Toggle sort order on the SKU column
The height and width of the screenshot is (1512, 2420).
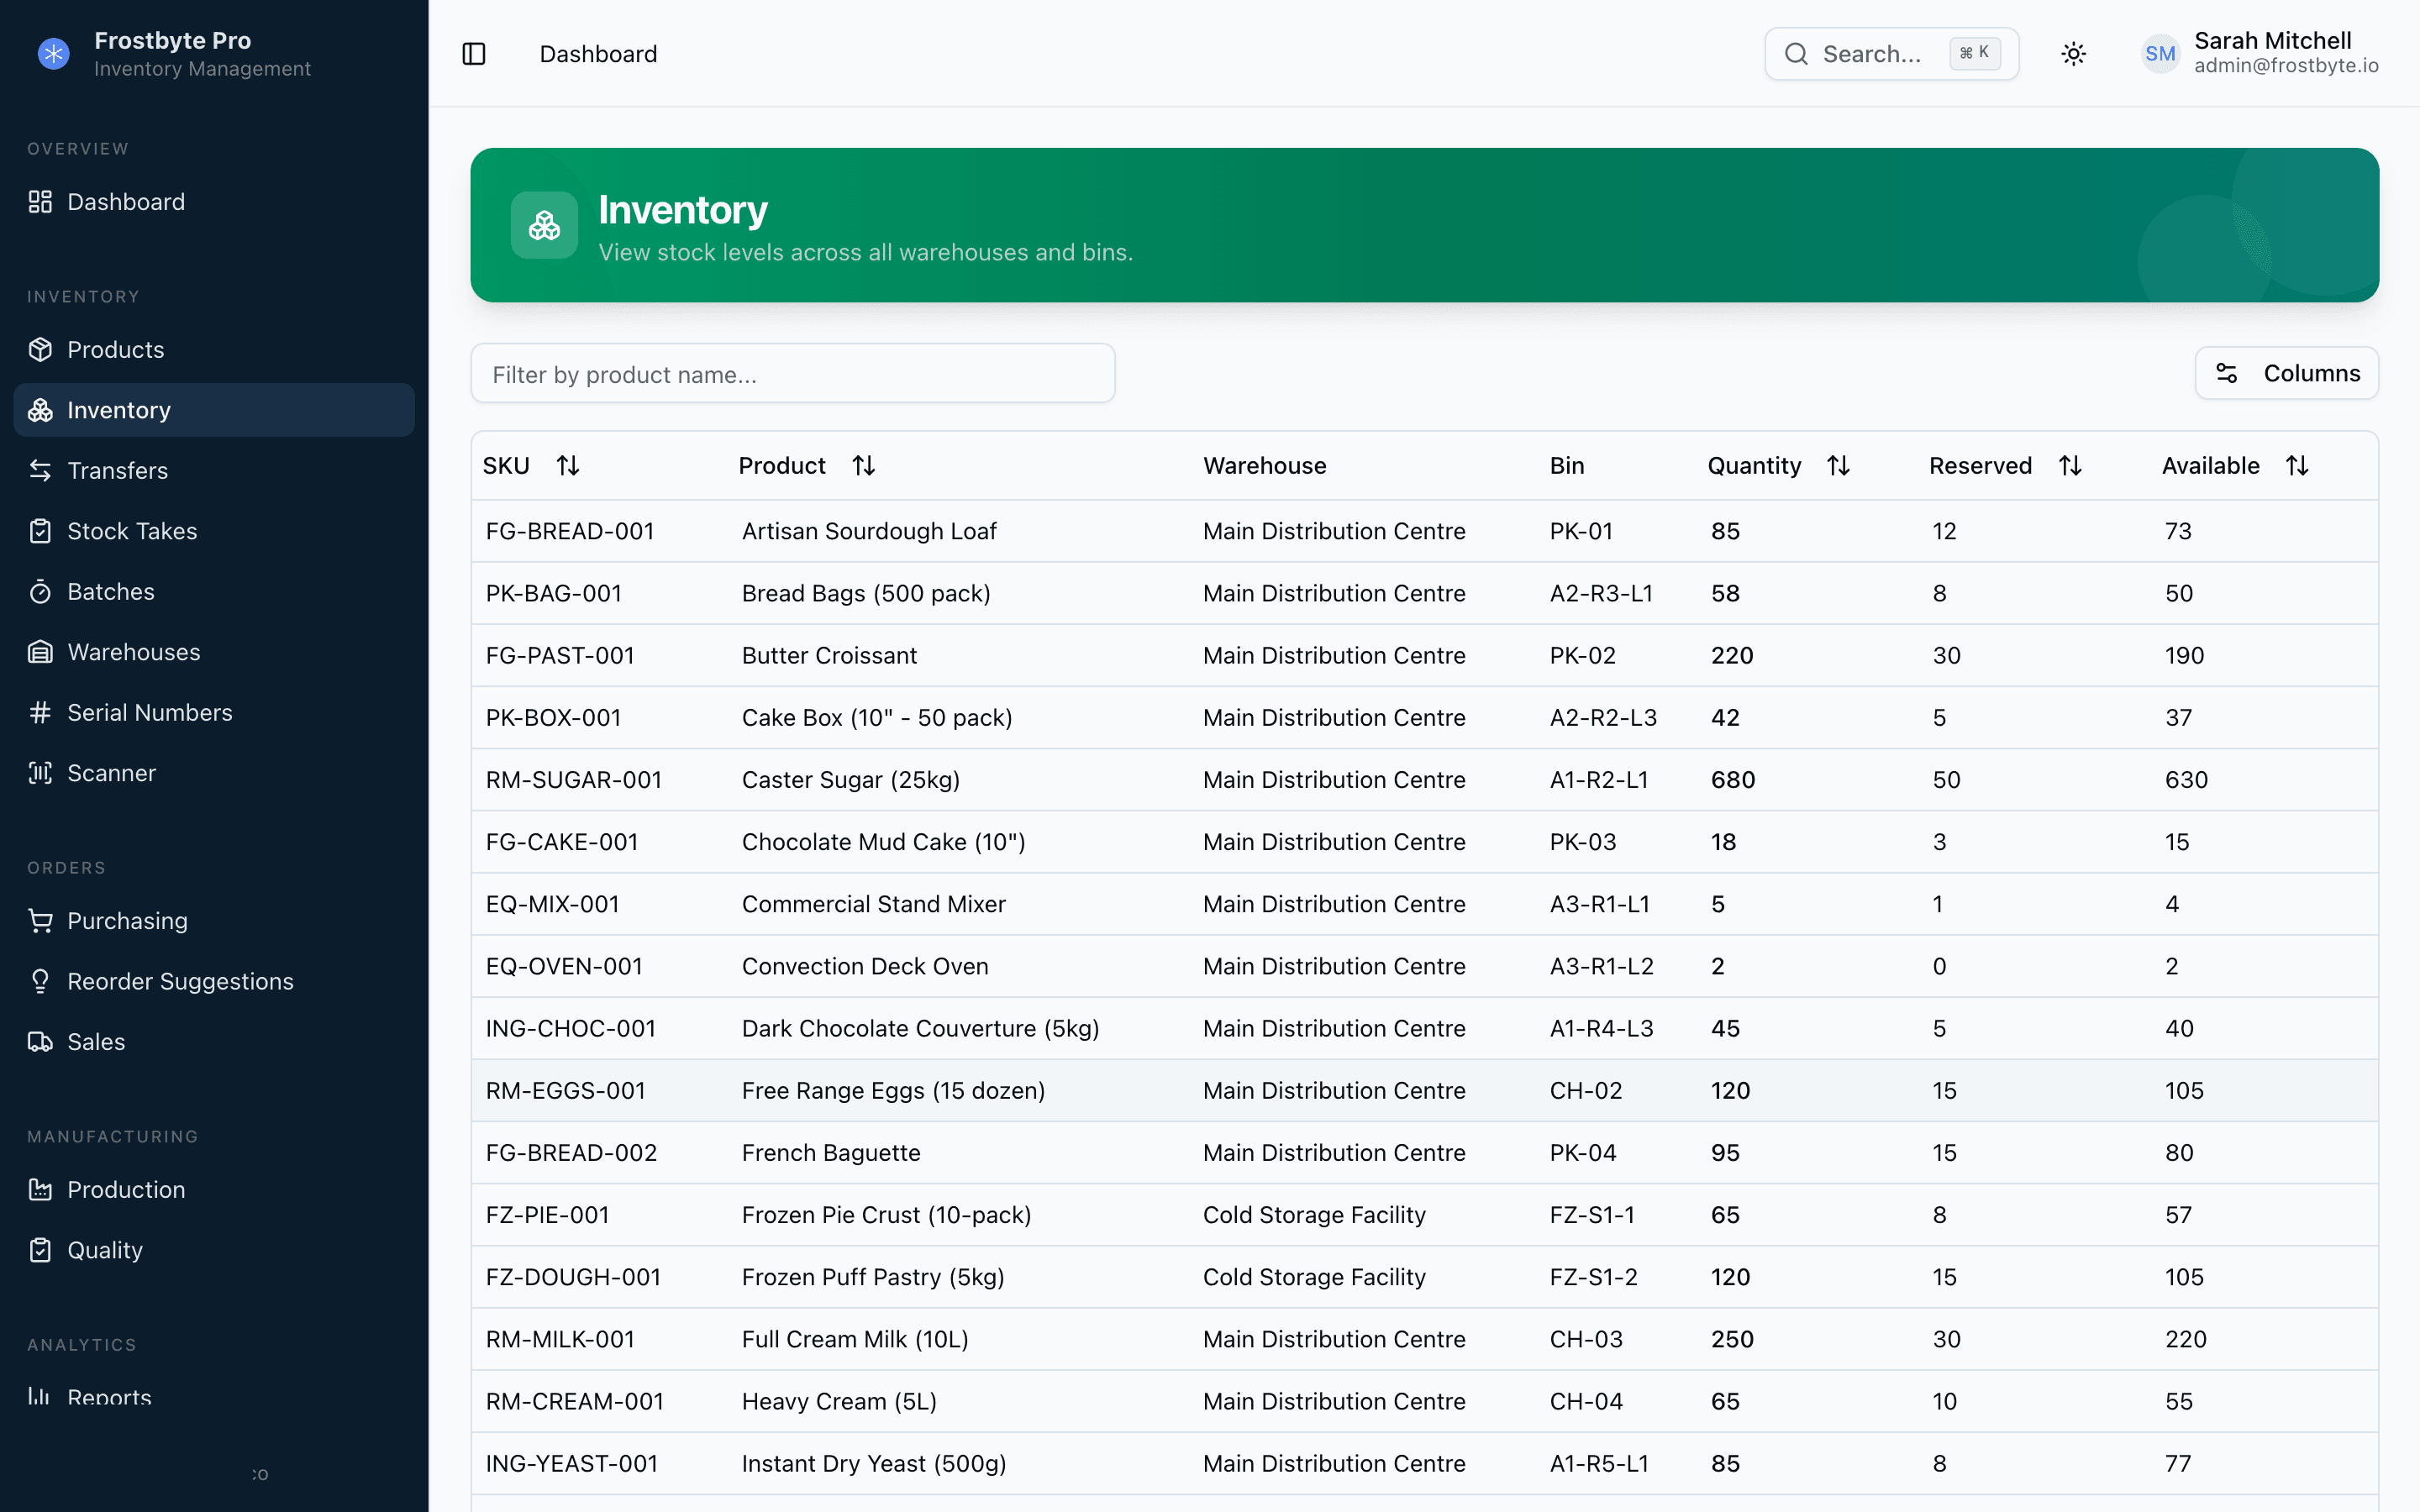click(x=567, y=465)
